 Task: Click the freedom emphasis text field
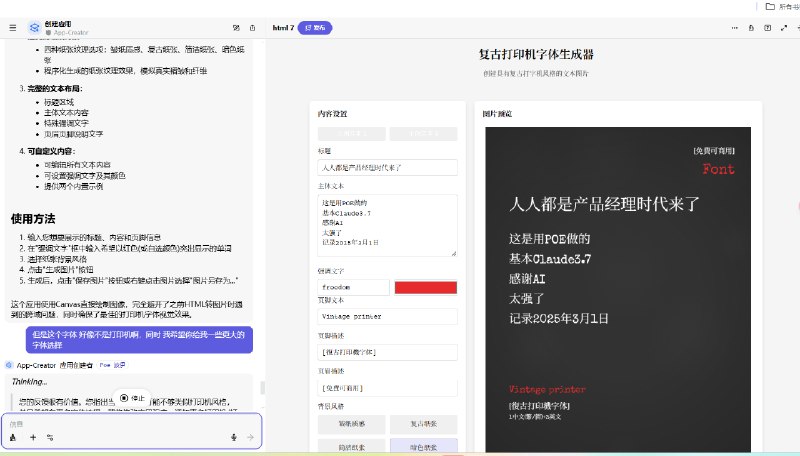(x=354, y=287)
